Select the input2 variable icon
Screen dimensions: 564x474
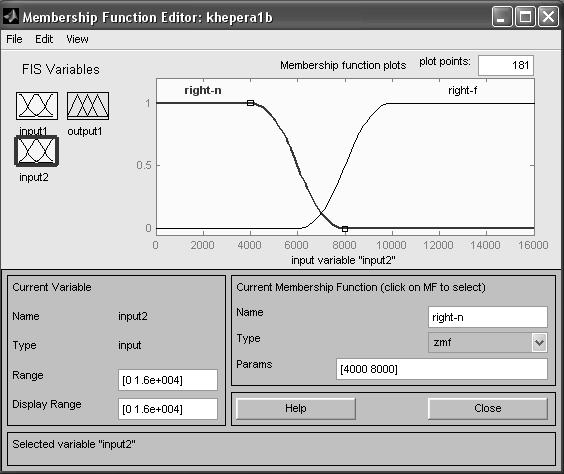pos(36,151)
